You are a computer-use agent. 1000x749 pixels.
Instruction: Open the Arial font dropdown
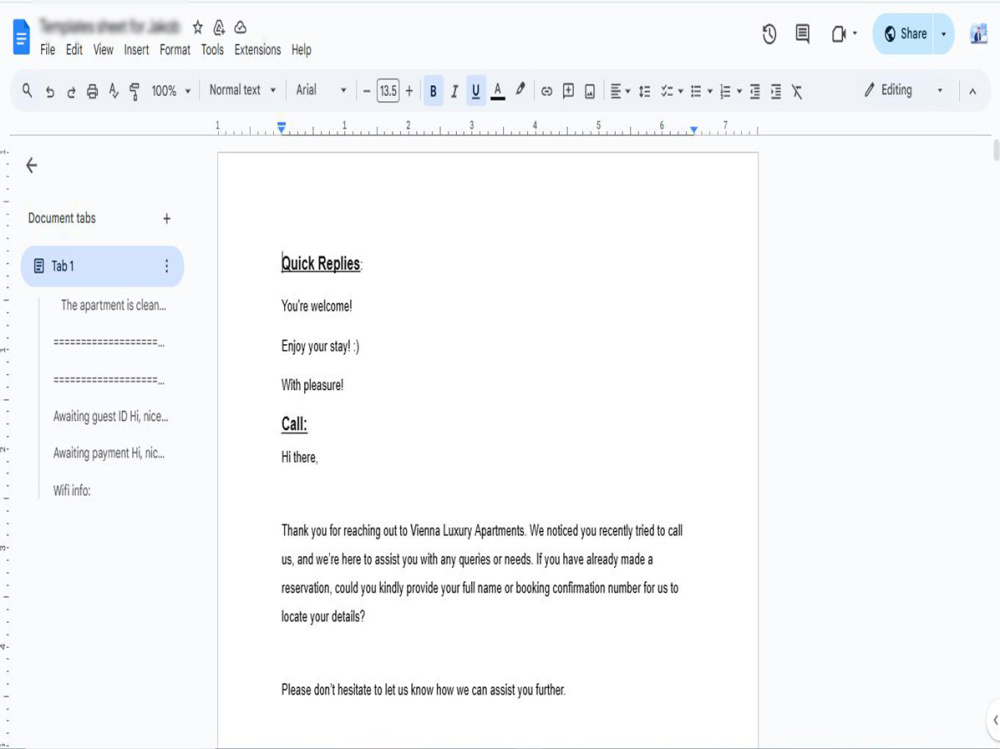click(x=321, y=90)
